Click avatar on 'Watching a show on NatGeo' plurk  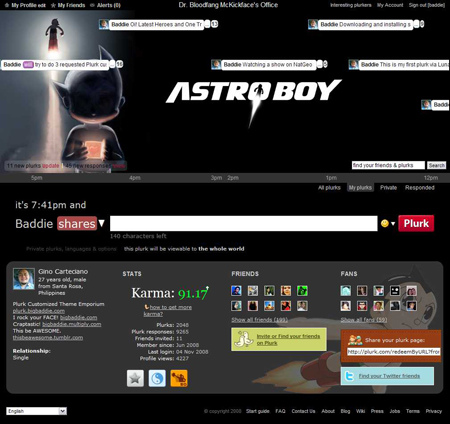tap(216, 64)
